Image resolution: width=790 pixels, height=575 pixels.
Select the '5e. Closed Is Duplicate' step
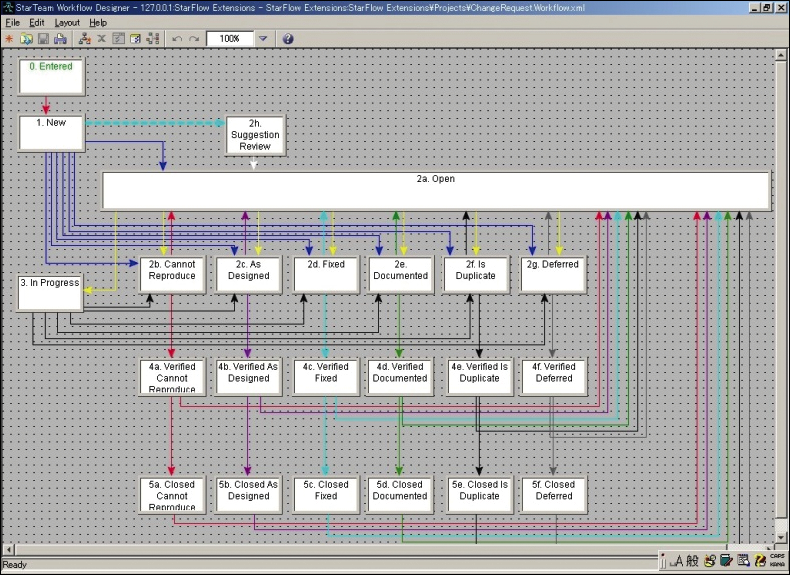(479, 495)
